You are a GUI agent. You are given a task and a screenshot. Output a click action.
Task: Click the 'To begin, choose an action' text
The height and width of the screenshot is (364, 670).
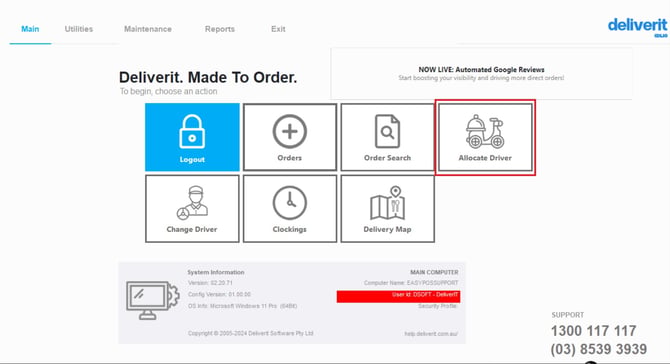coord(168,91)
